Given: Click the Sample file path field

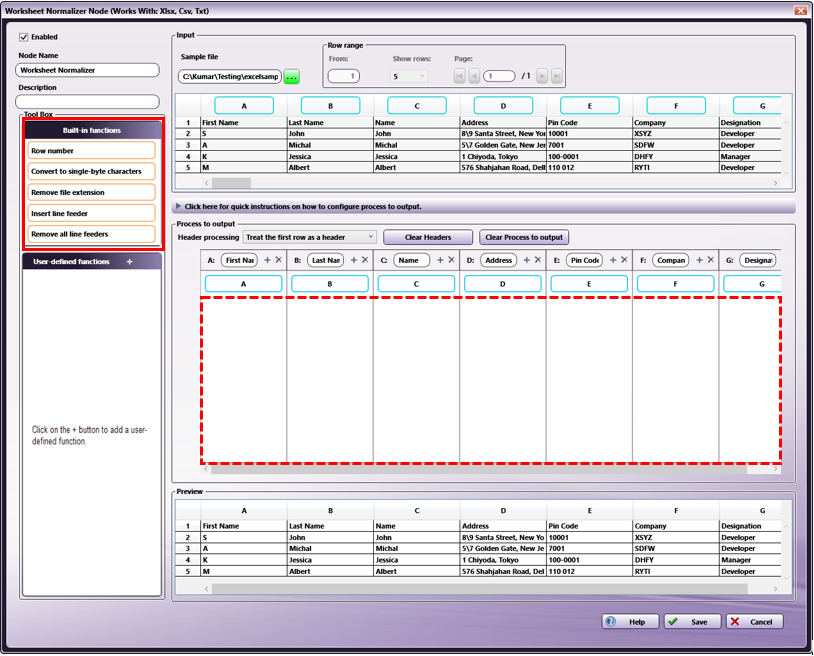Looking at the screenshot, I should (x=230, y=76).
